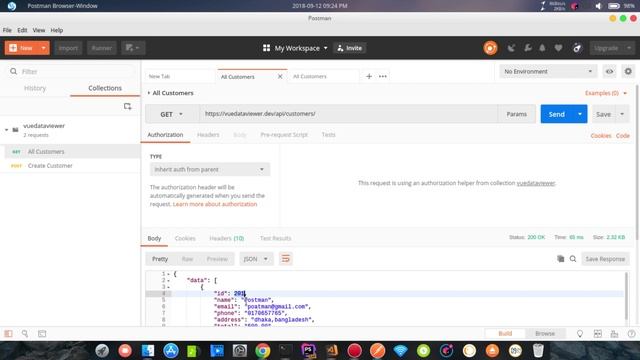Viewport: 640px width, 360px height.
Task: Click the orange sync status icon
Action: point(490,48)
